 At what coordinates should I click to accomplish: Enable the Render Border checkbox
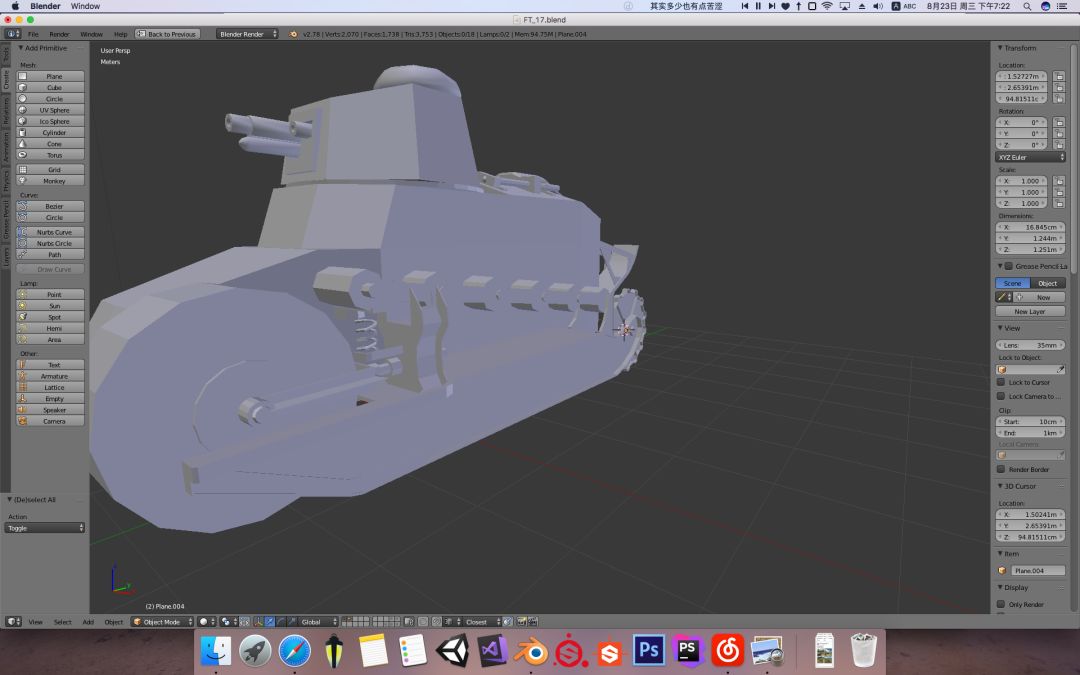coord(1001,469)
